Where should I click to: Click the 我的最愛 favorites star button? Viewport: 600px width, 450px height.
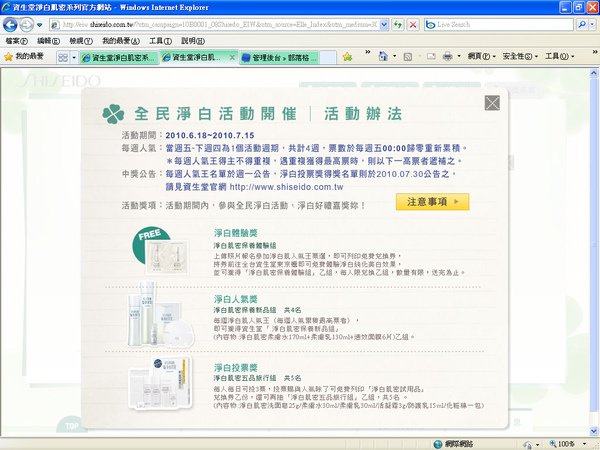tap(24, 57)
